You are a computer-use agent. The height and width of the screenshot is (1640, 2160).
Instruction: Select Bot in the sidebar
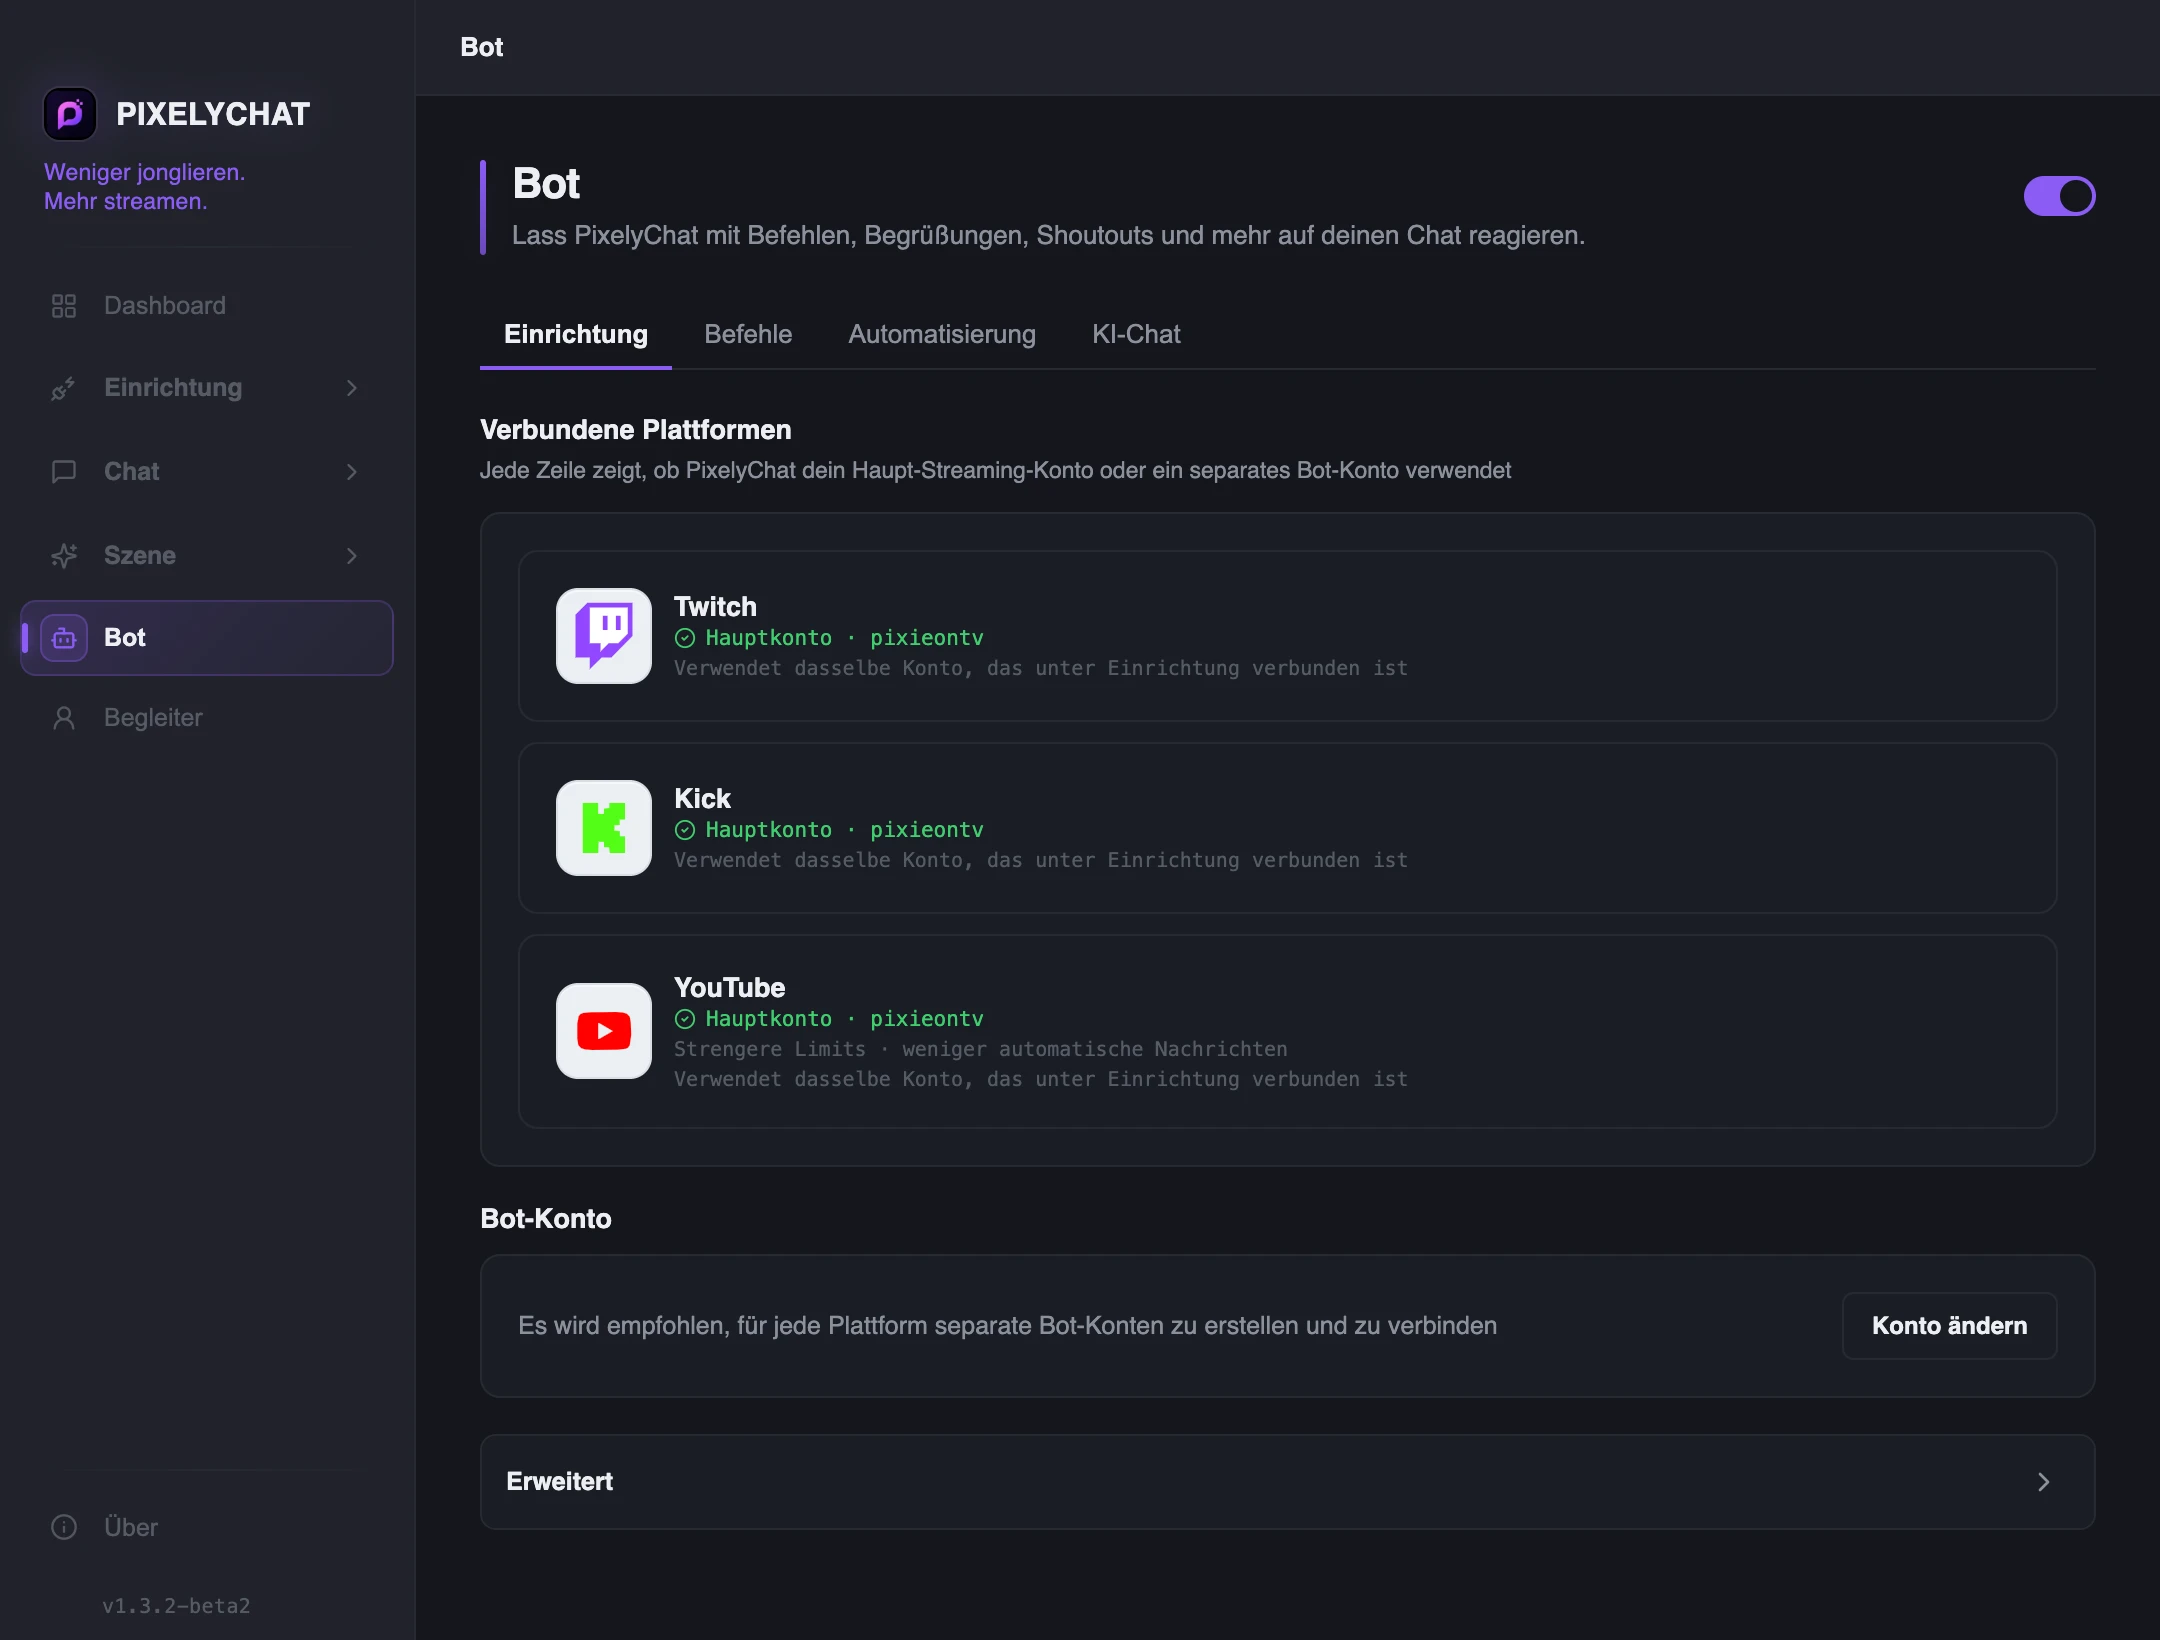click(207, 638)
